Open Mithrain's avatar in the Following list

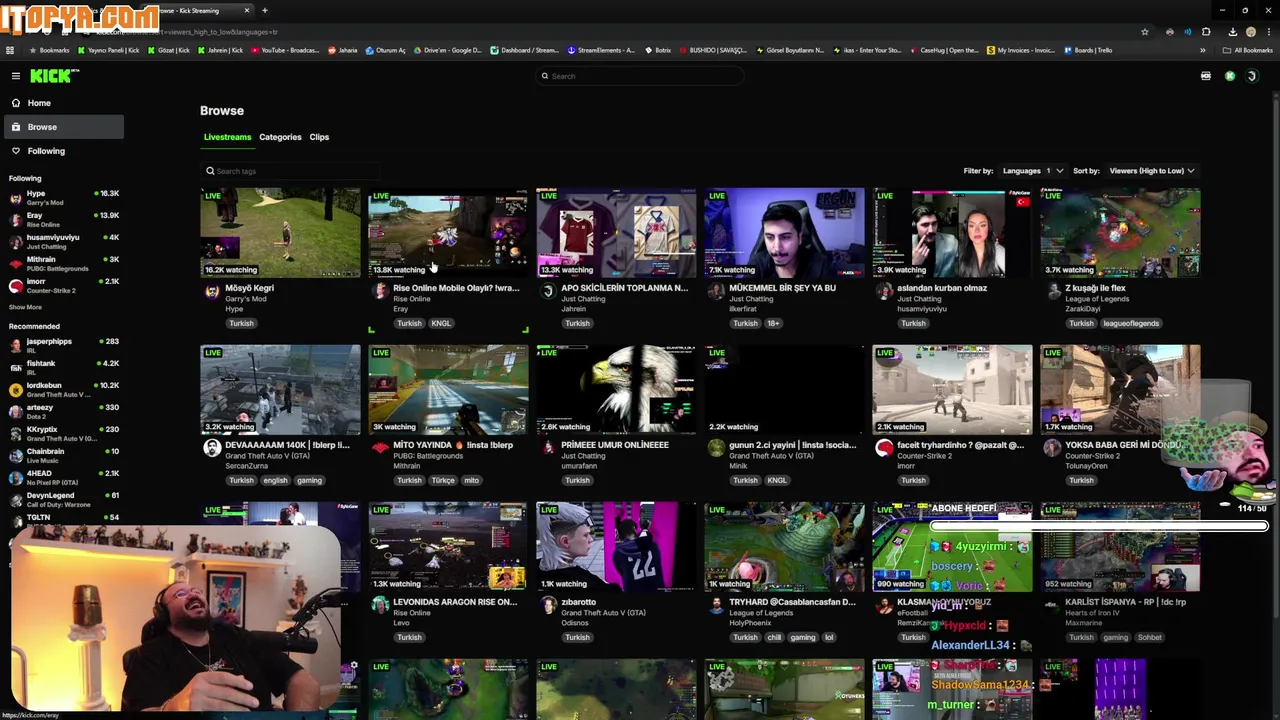pyautogui.click(x=15, y=264)
